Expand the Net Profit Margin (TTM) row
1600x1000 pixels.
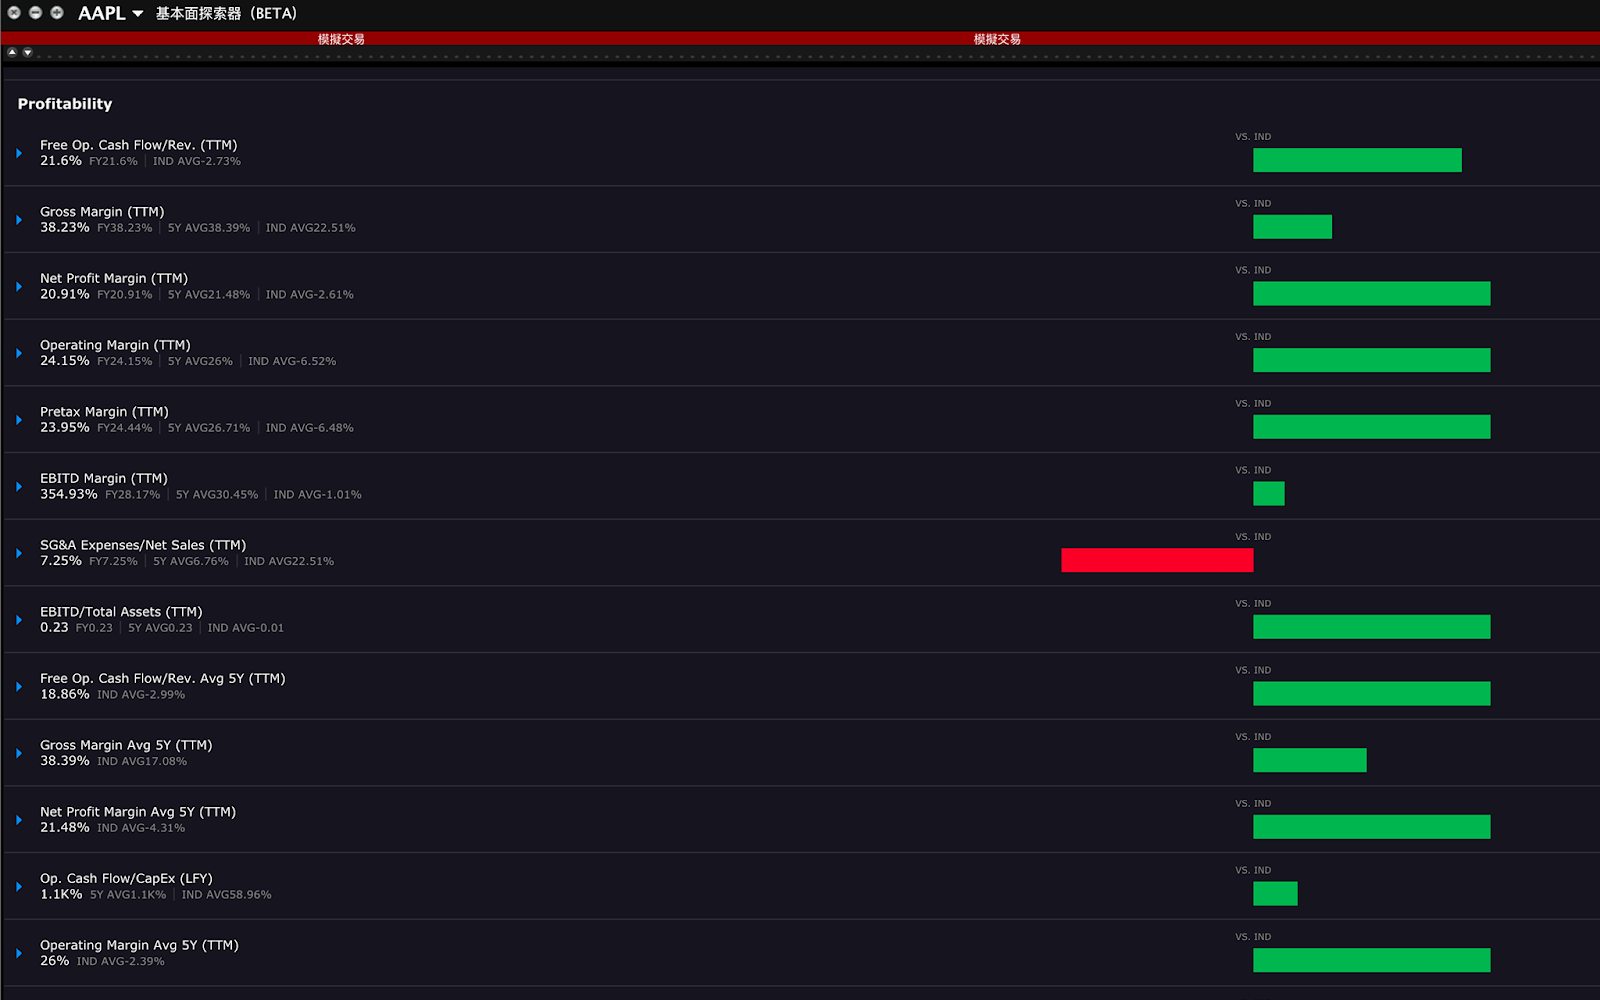coord(19,286)
